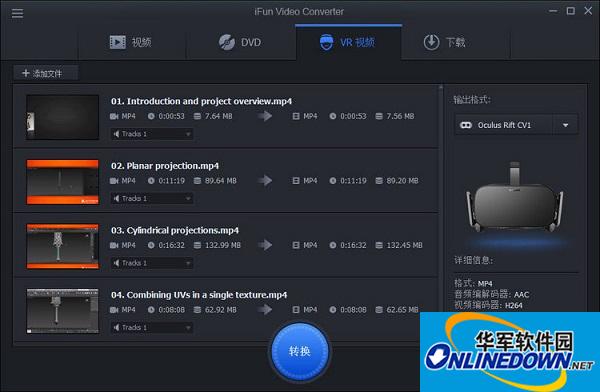Click title 03. Cylindrical projections.mp4

[x=175, y=230]
